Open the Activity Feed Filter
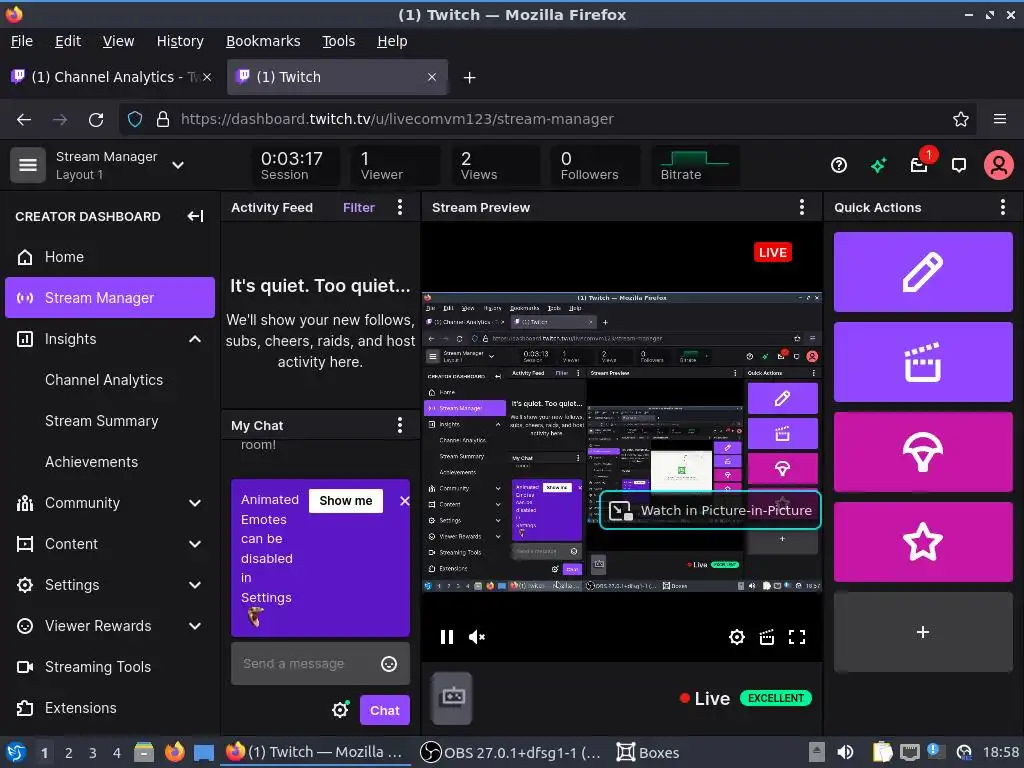 pos(359,208)
